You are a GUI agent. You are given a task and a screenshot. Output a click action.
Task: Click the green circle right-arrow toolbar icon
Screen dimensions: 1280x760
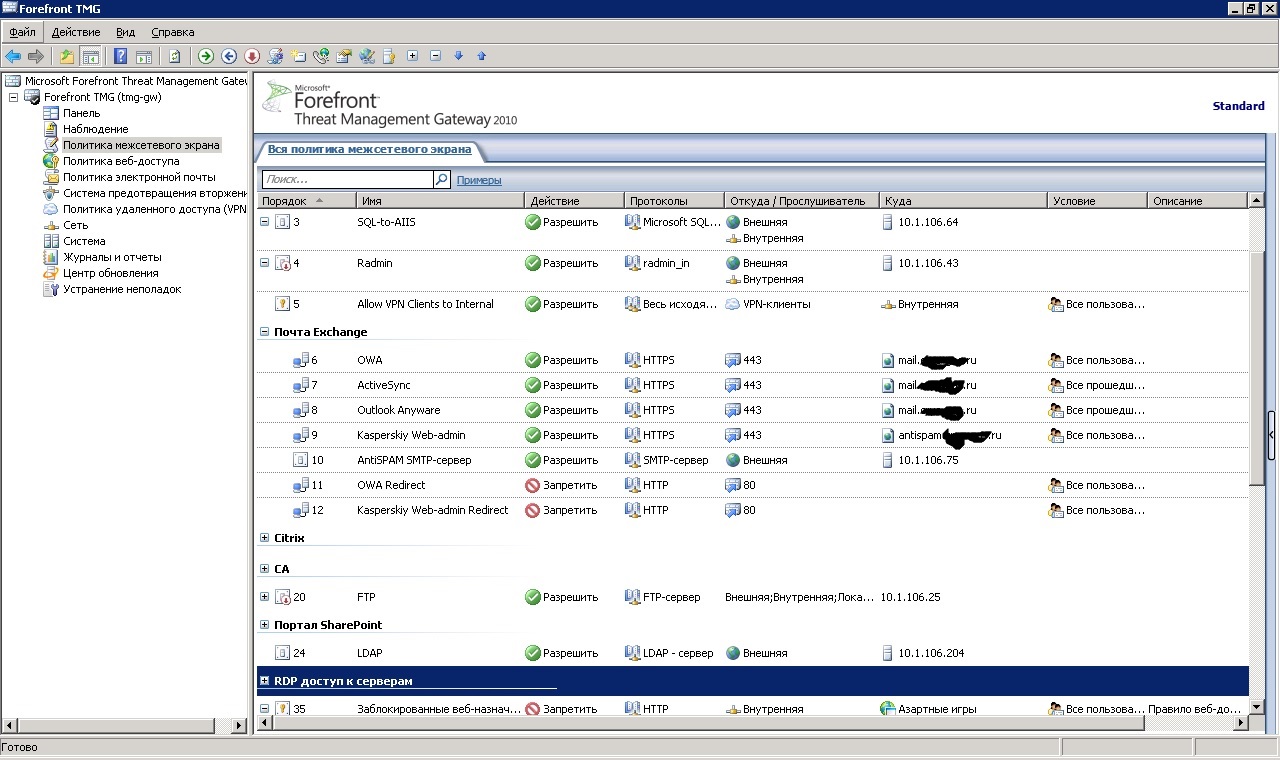tap(206, 56)
